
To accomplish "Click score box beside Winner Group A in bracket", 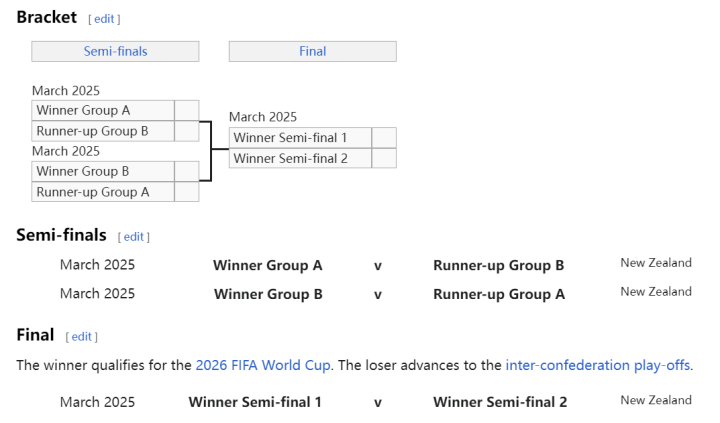I will click(x=186, y=111).
